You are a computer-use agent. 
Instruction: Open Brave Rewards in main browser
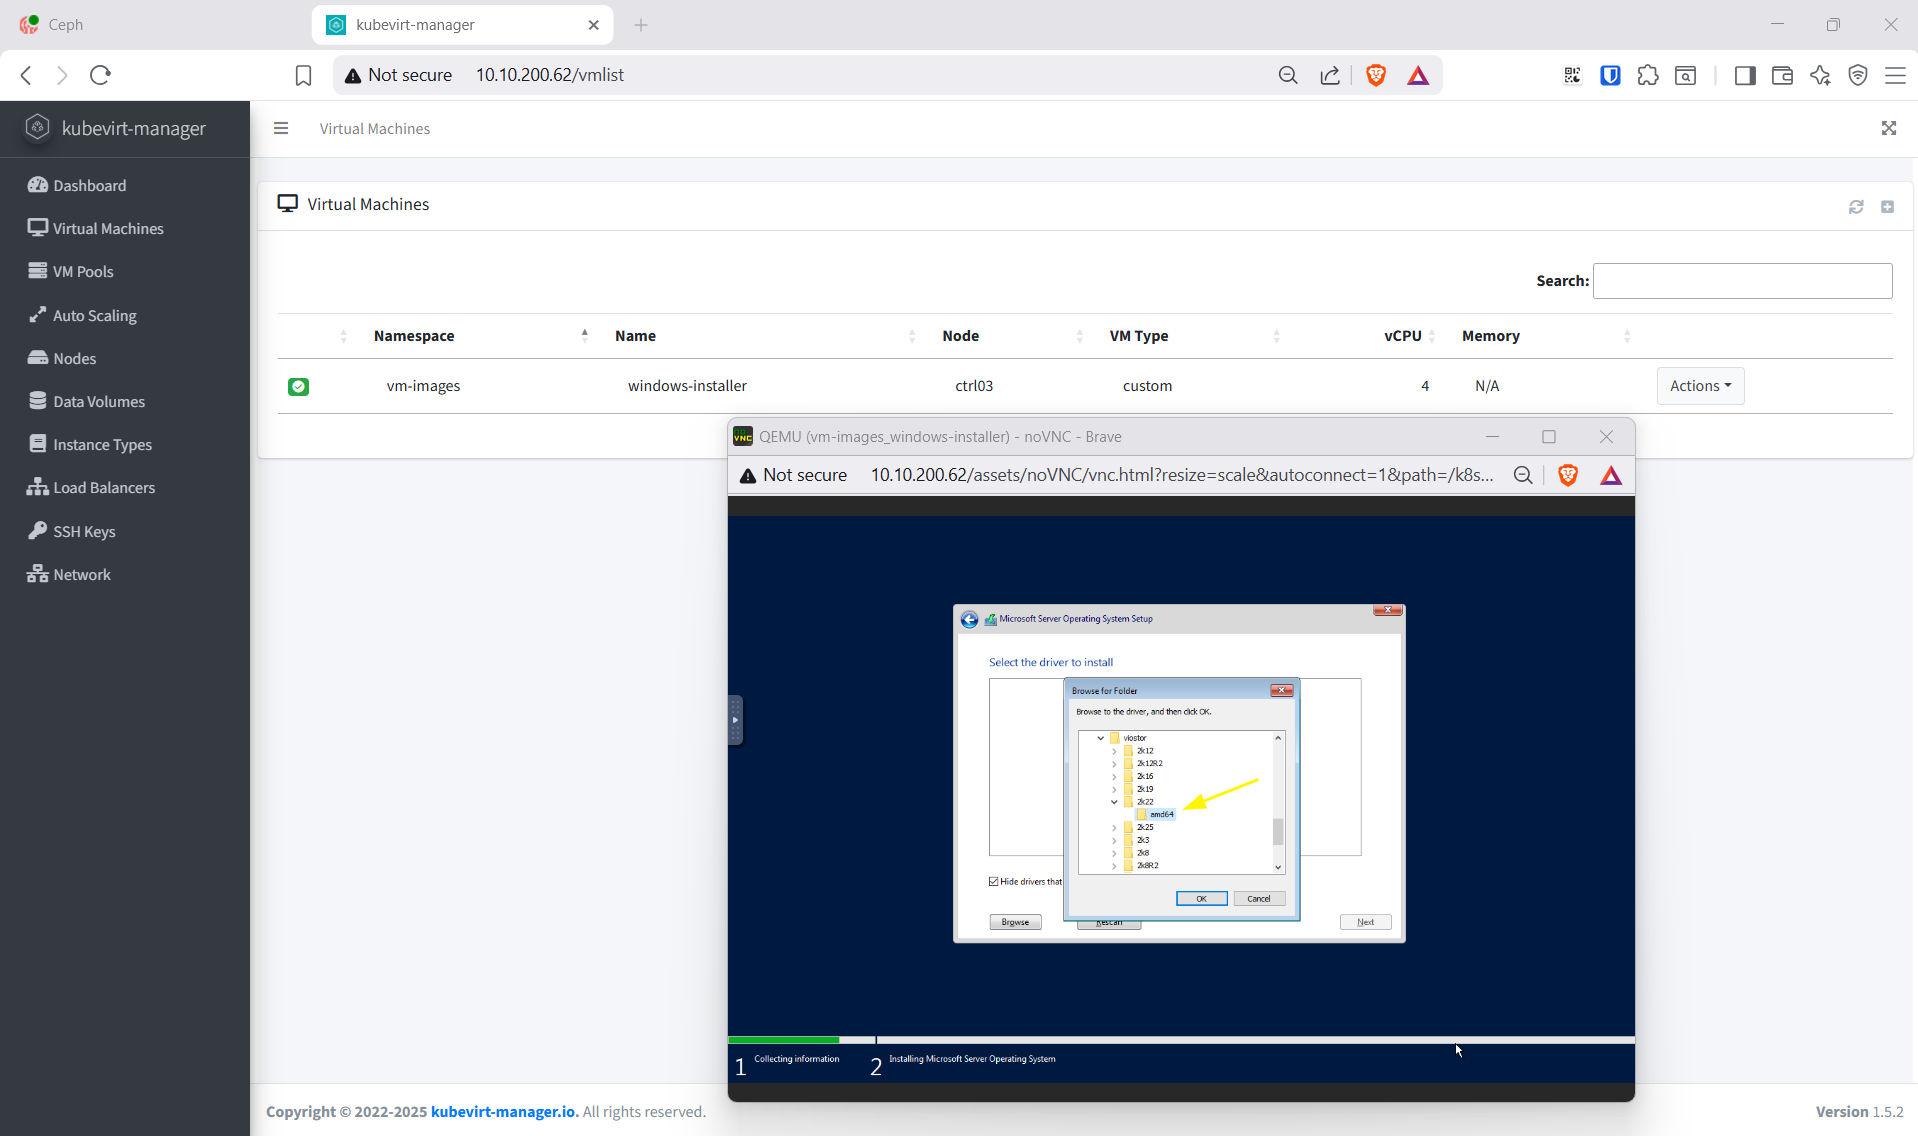[x=1418, y=75]
